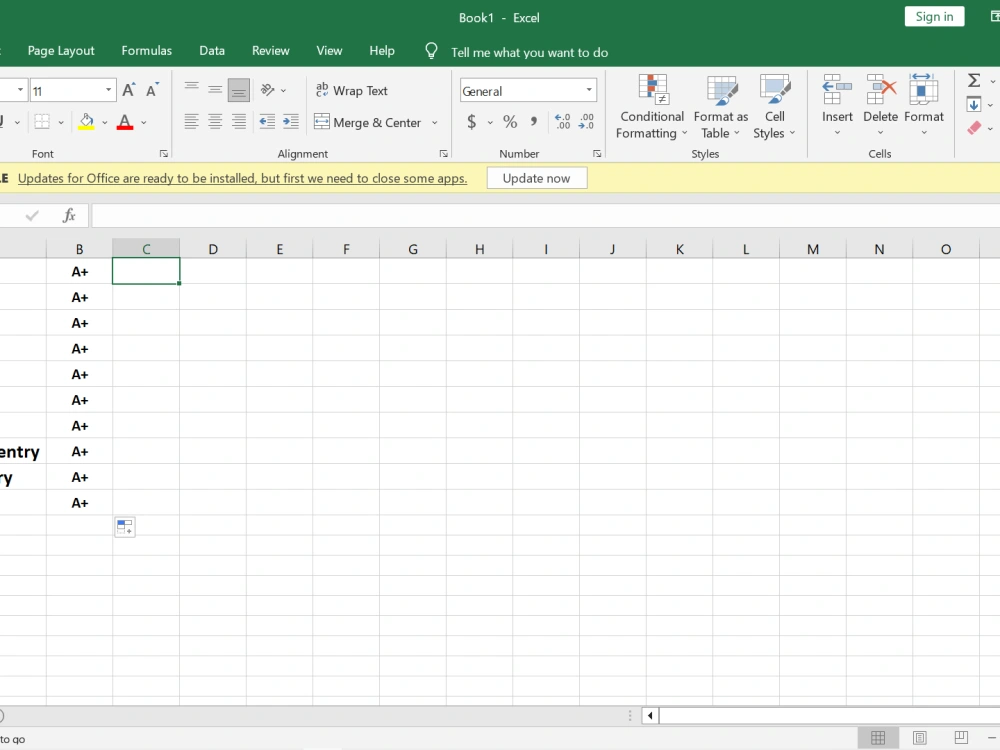
Task: Open the Format cells menu
Action: point(923,105)
